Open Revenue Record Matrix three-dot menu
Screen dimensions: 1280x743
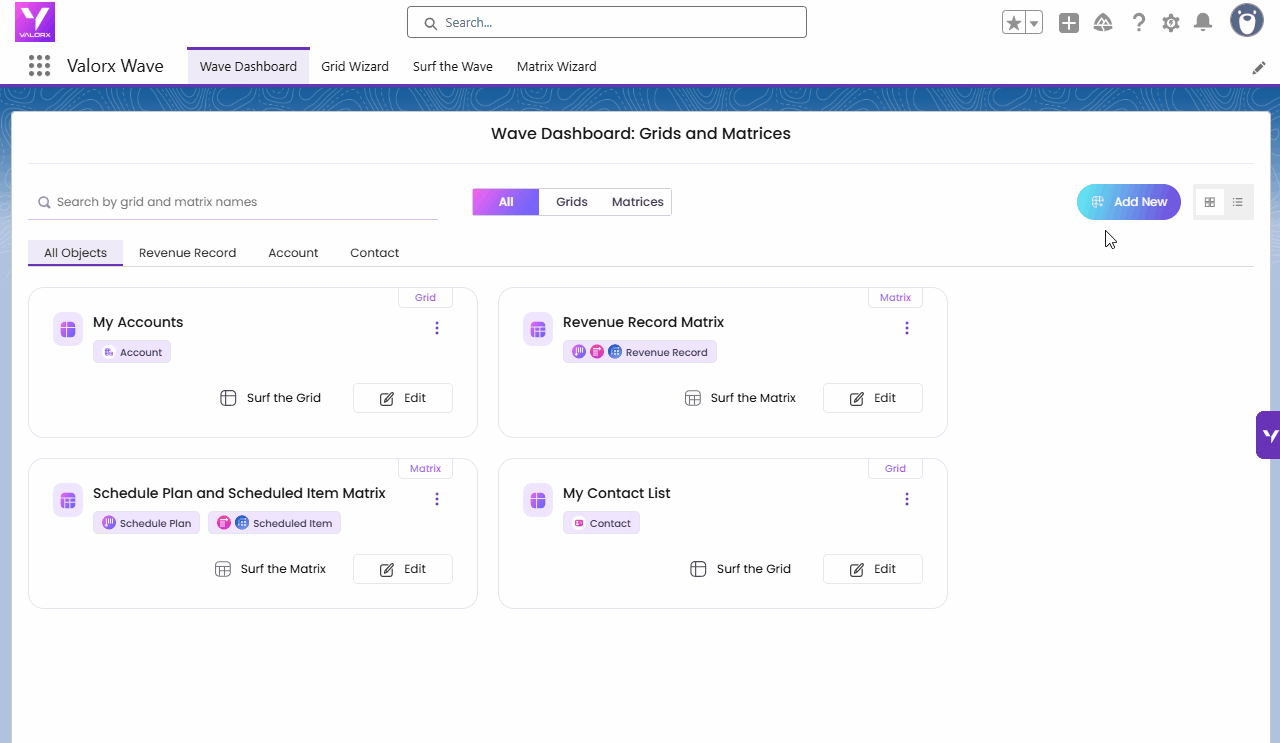point(907,328)
